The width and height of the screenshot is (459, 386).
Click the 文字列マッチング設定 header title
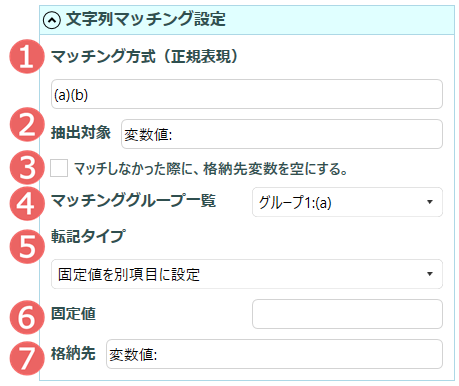pos(146,19)
